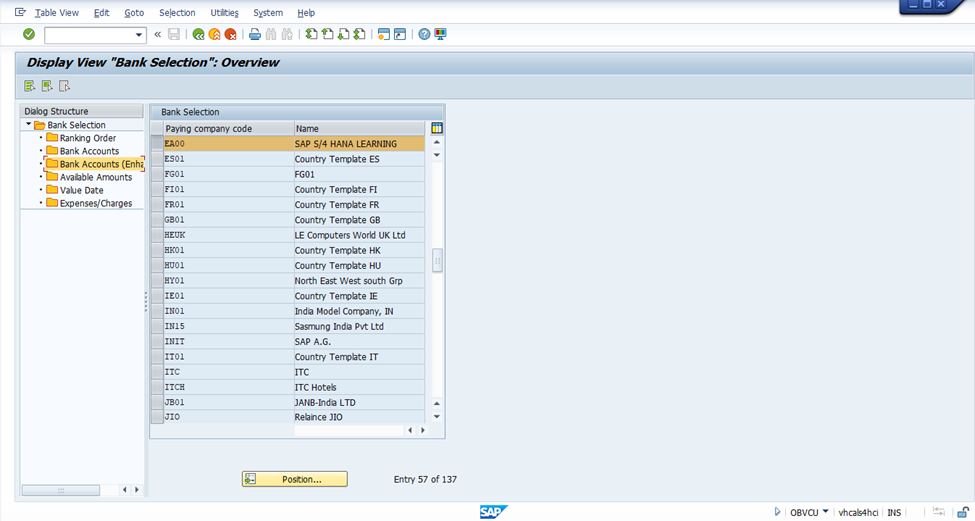Open the SAP window menu icon left of Table View
The image size is (975, 521).
tap(20, 12)
